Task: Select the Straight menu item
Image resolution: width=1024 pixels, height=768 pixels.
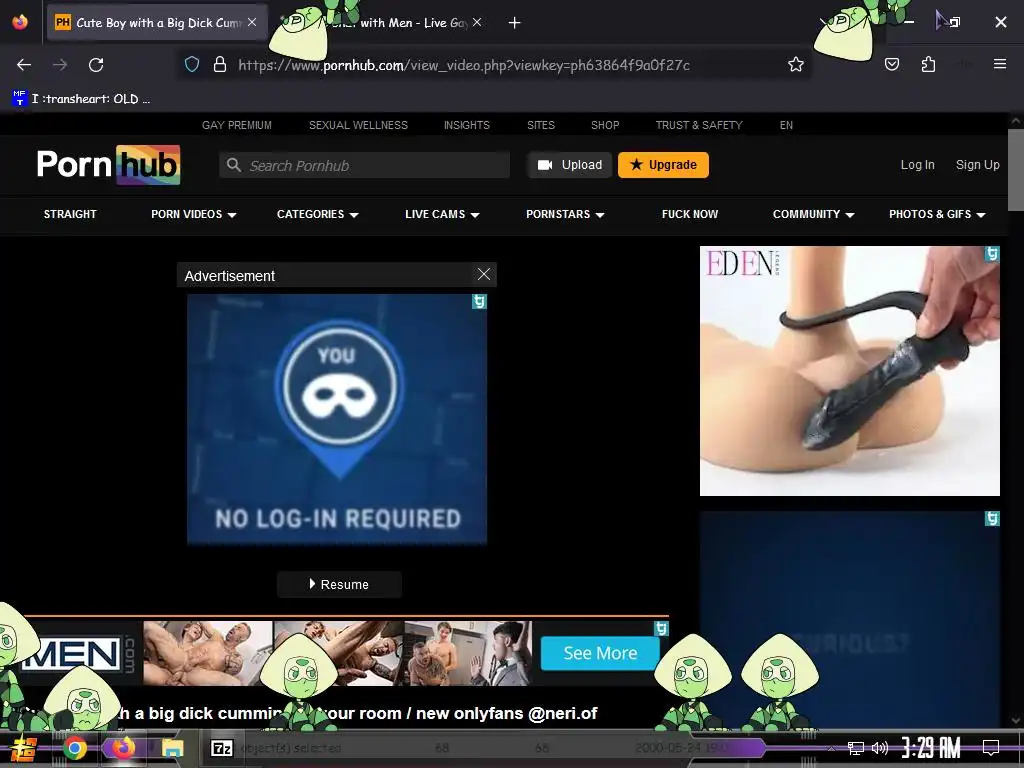Action: pos(70,214)
